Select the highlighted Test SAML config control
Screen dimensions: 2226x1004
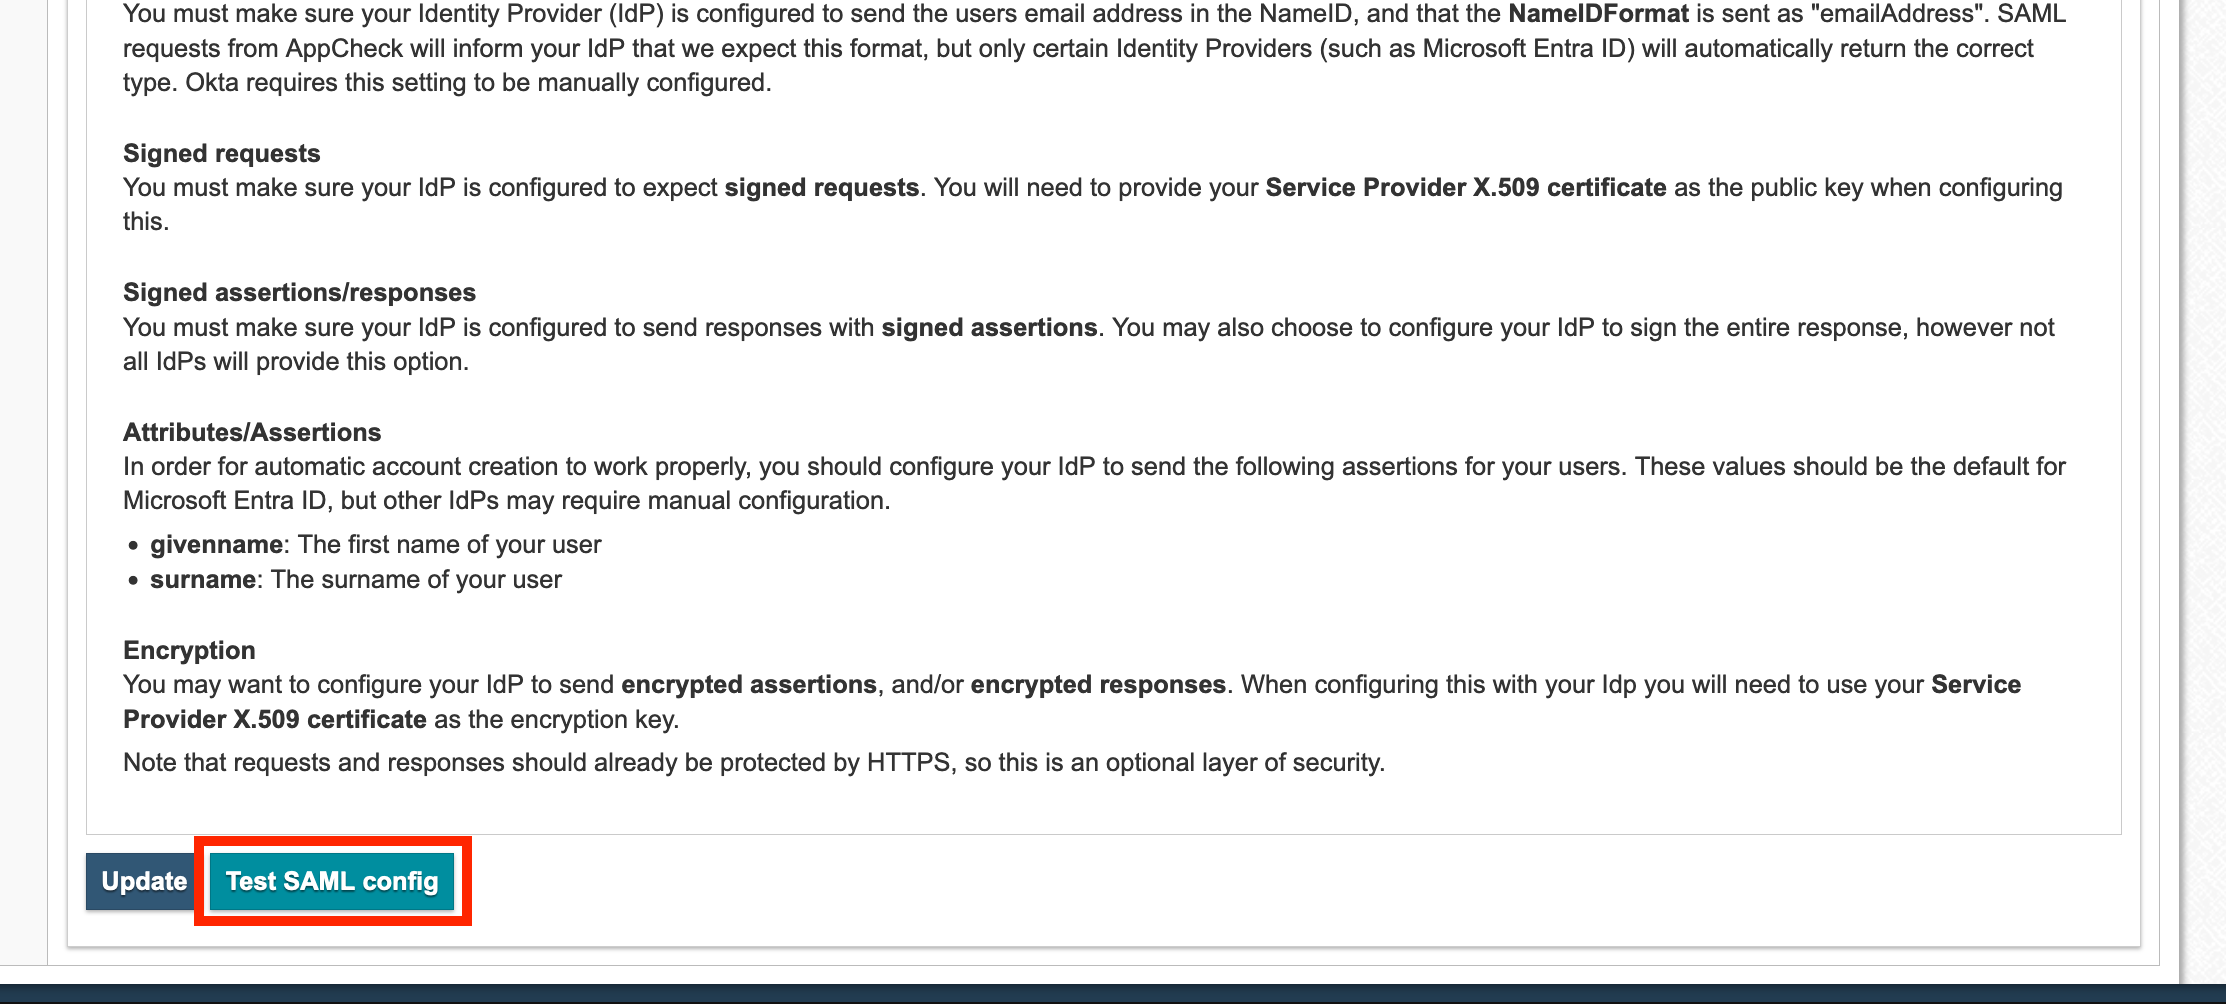coord(332,881)
